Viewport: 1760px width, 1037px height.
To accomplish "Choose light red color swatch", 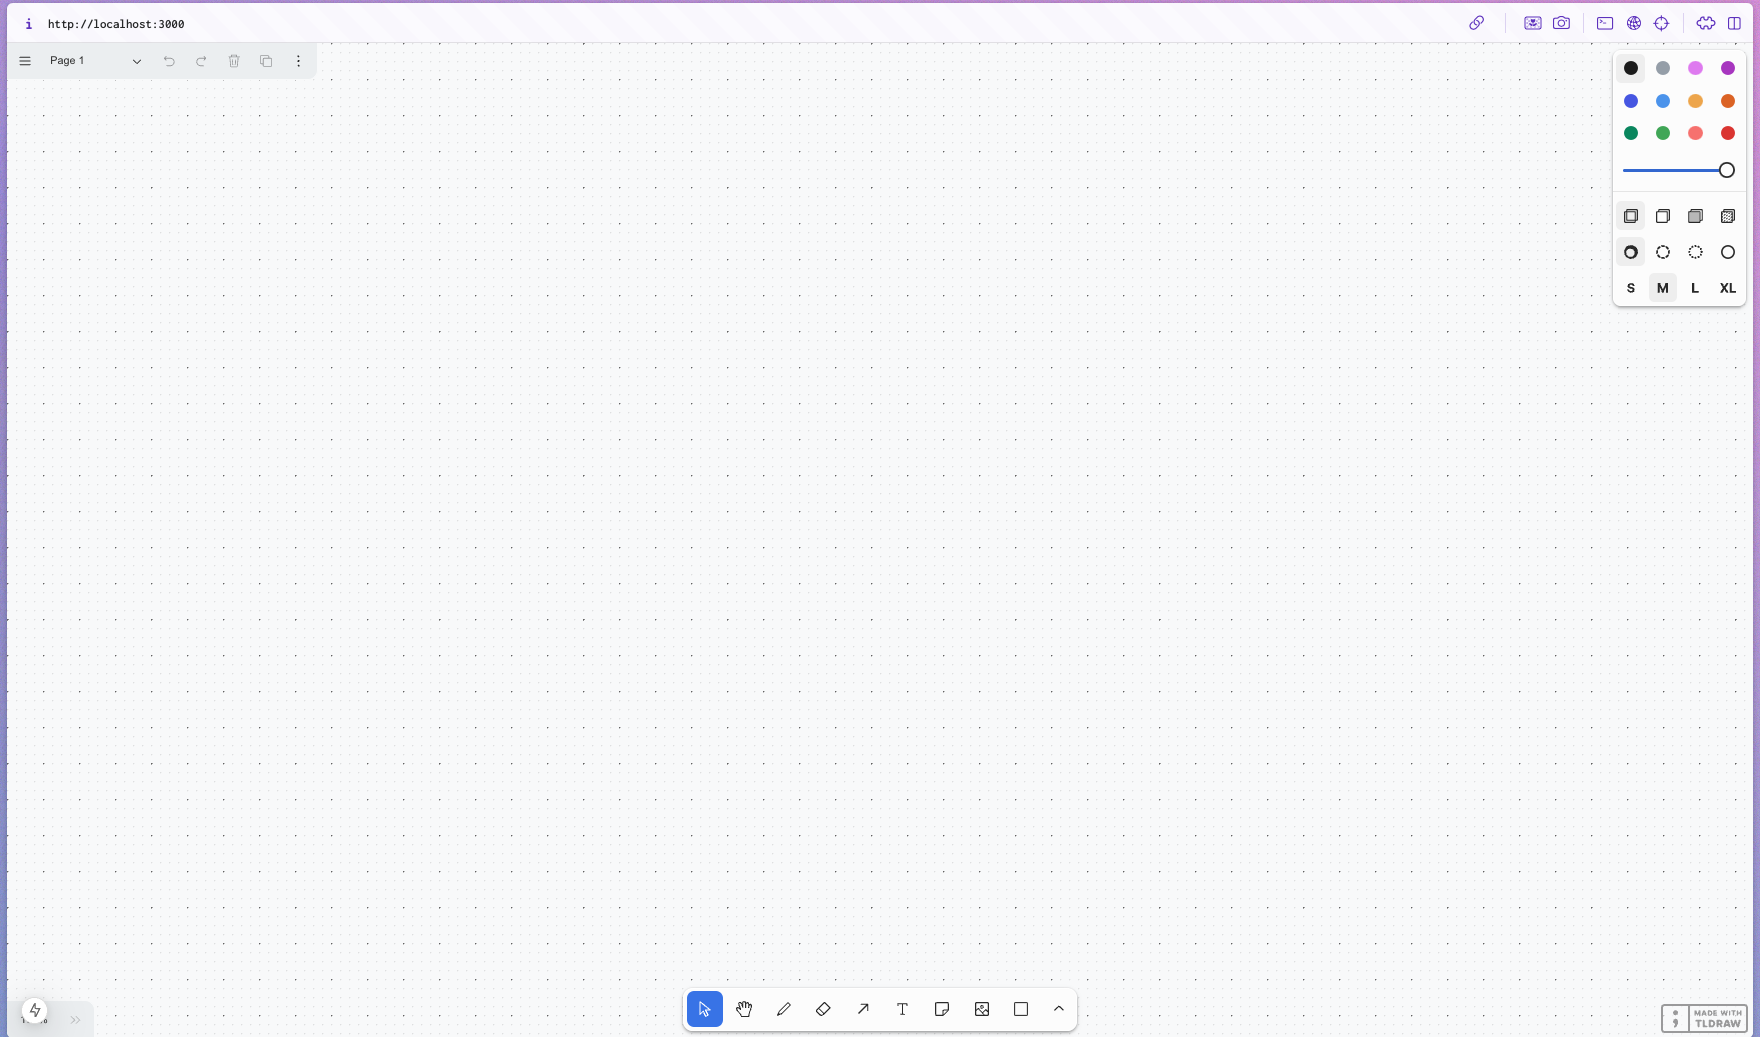I will 1695,133.
